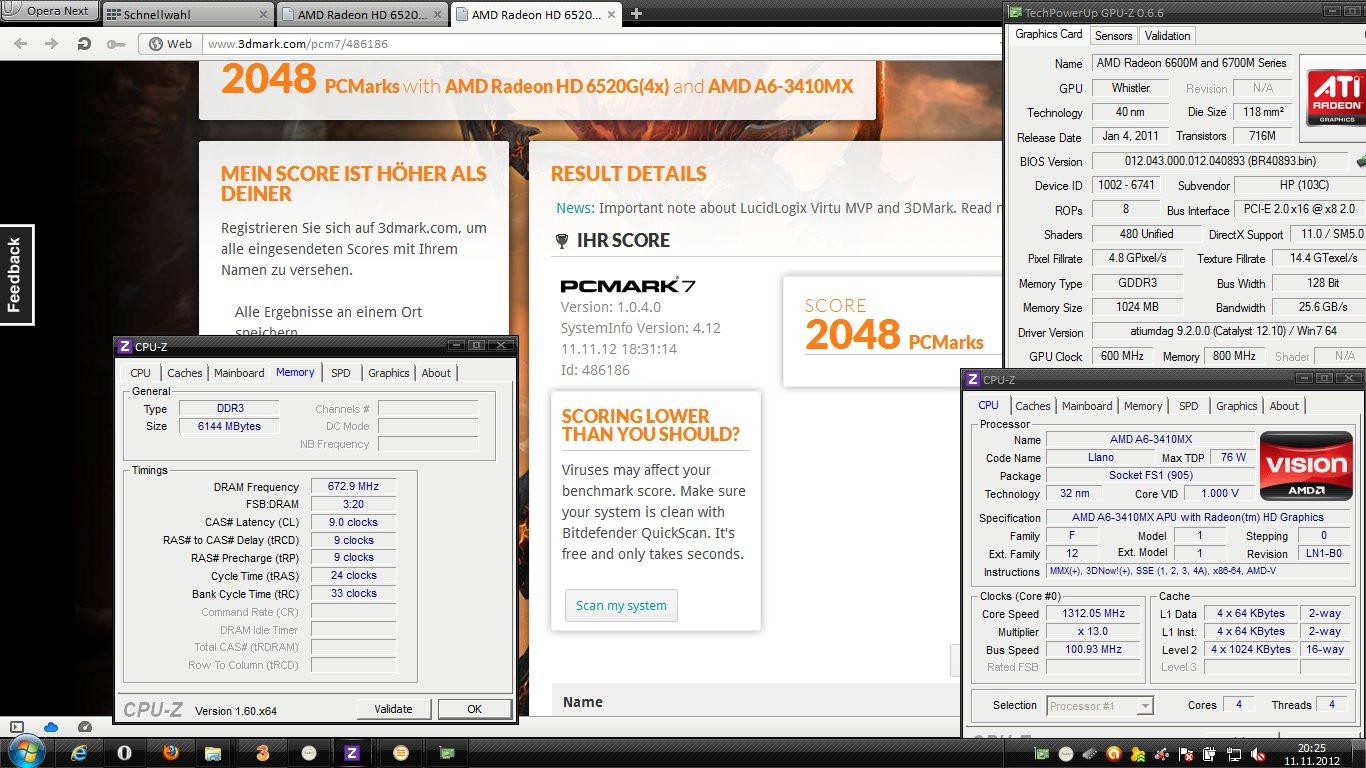The height and width of the screenshot is (768, 1366).
Task: Close the Schnellwahl tab with its X
Action: coord(264,15)
